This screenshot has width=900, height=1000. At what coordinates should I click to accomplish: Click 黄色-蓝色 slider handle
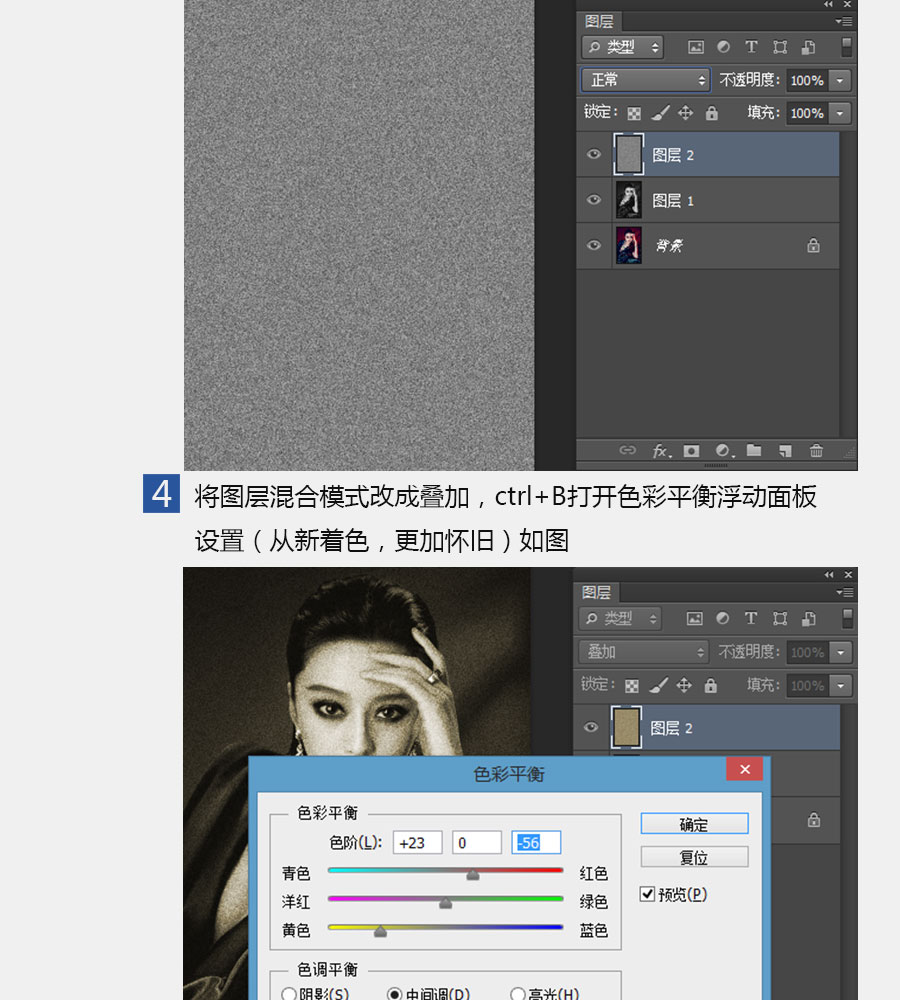[x=380, y=931]
